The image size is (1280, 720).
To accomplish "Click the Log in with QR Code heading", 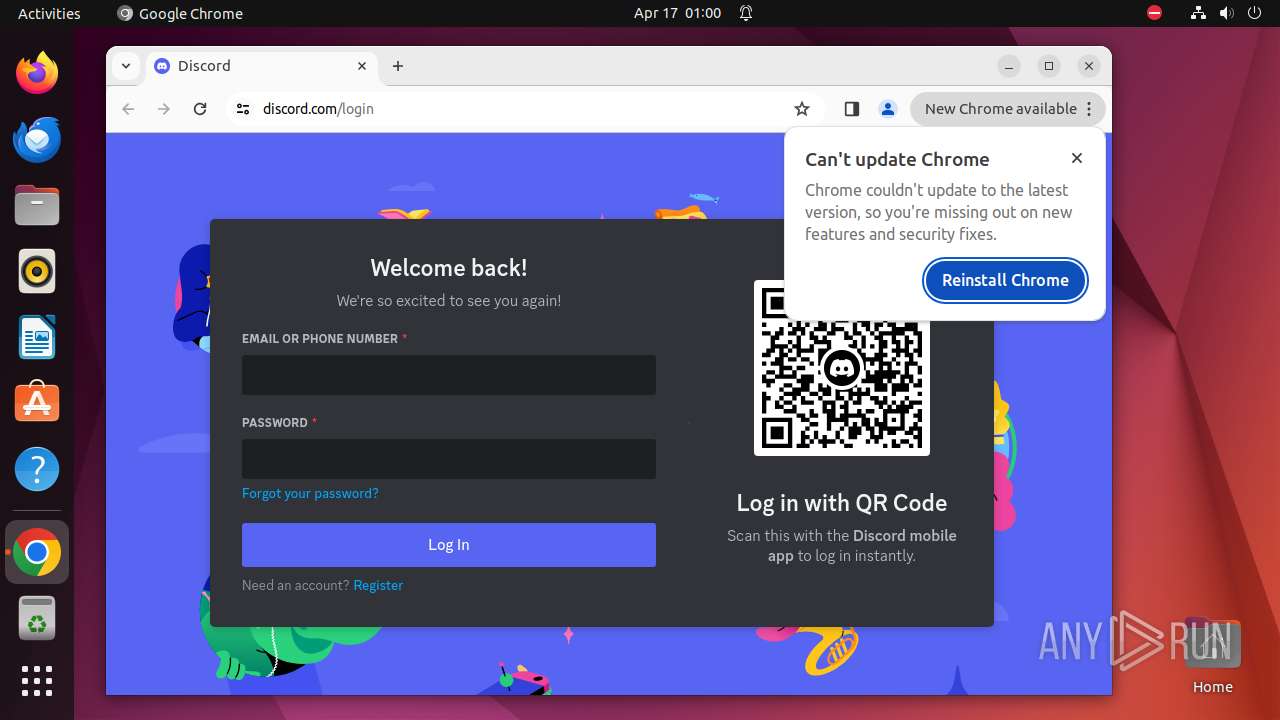I will pos(842,503).
